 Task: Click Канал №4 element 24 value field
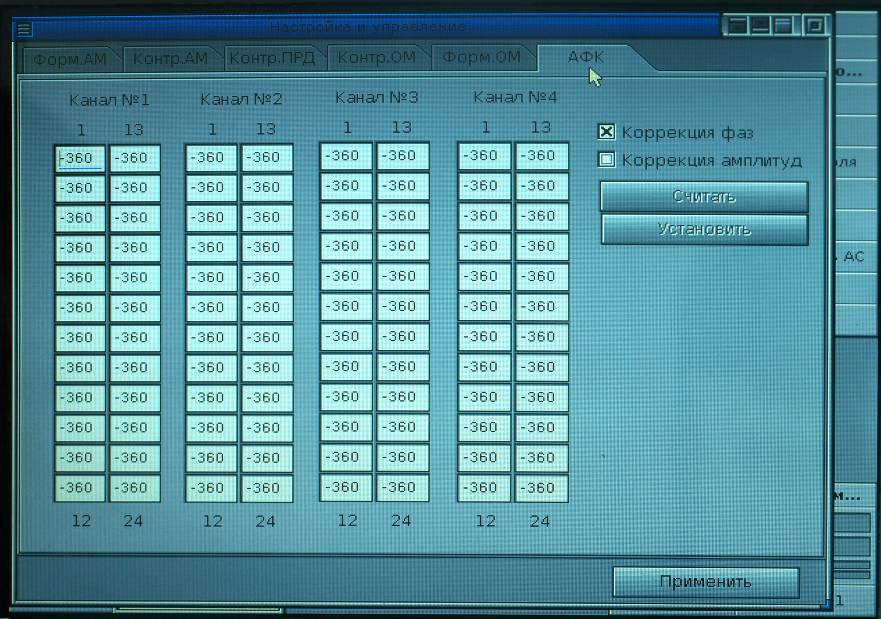(542, 488)
